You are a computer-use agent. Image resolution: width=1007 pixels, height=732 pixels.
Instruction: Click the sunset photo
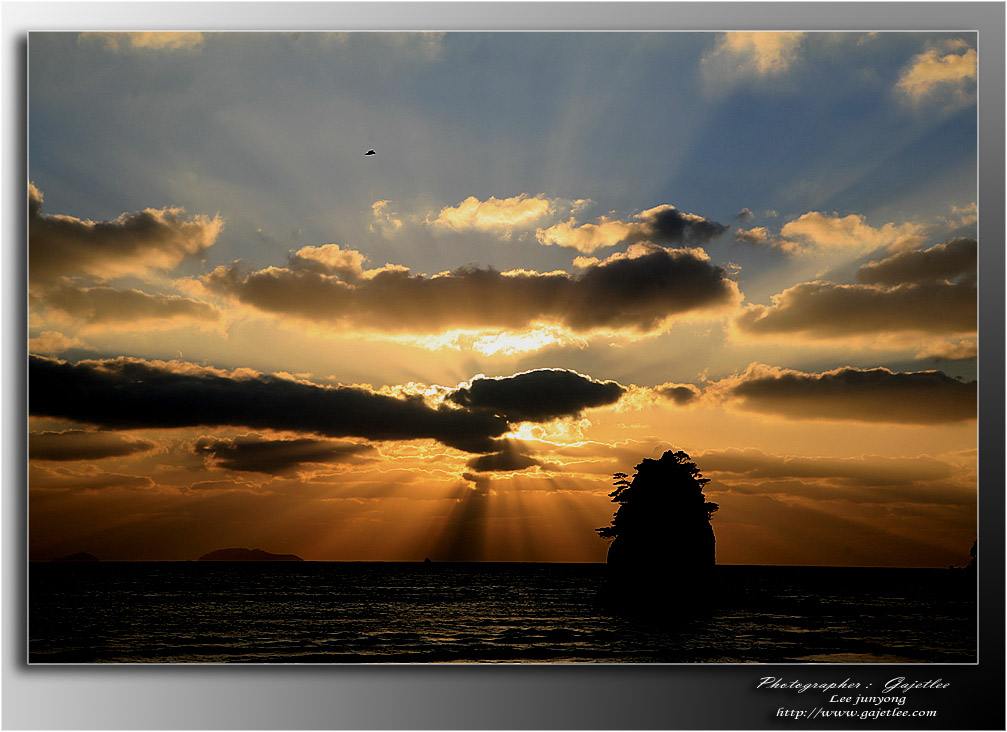click(503, 347)
